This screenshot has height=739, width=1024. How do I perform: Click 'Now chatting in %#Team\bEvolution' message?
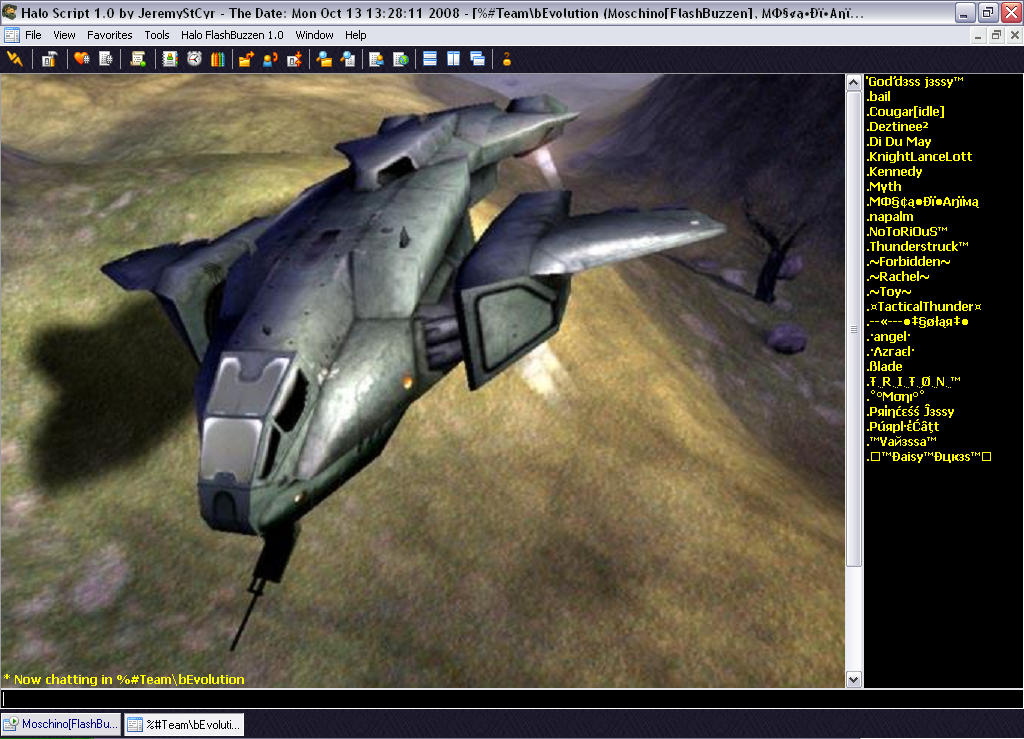129,680
